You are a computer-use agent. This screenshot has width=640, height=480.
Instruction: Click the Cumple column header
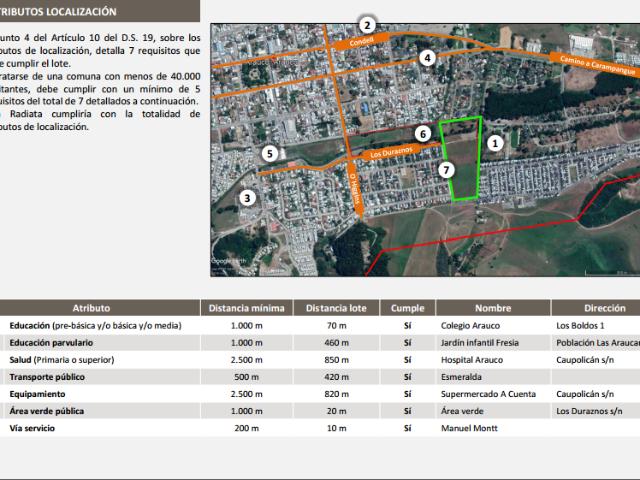[x=407, y=308]
